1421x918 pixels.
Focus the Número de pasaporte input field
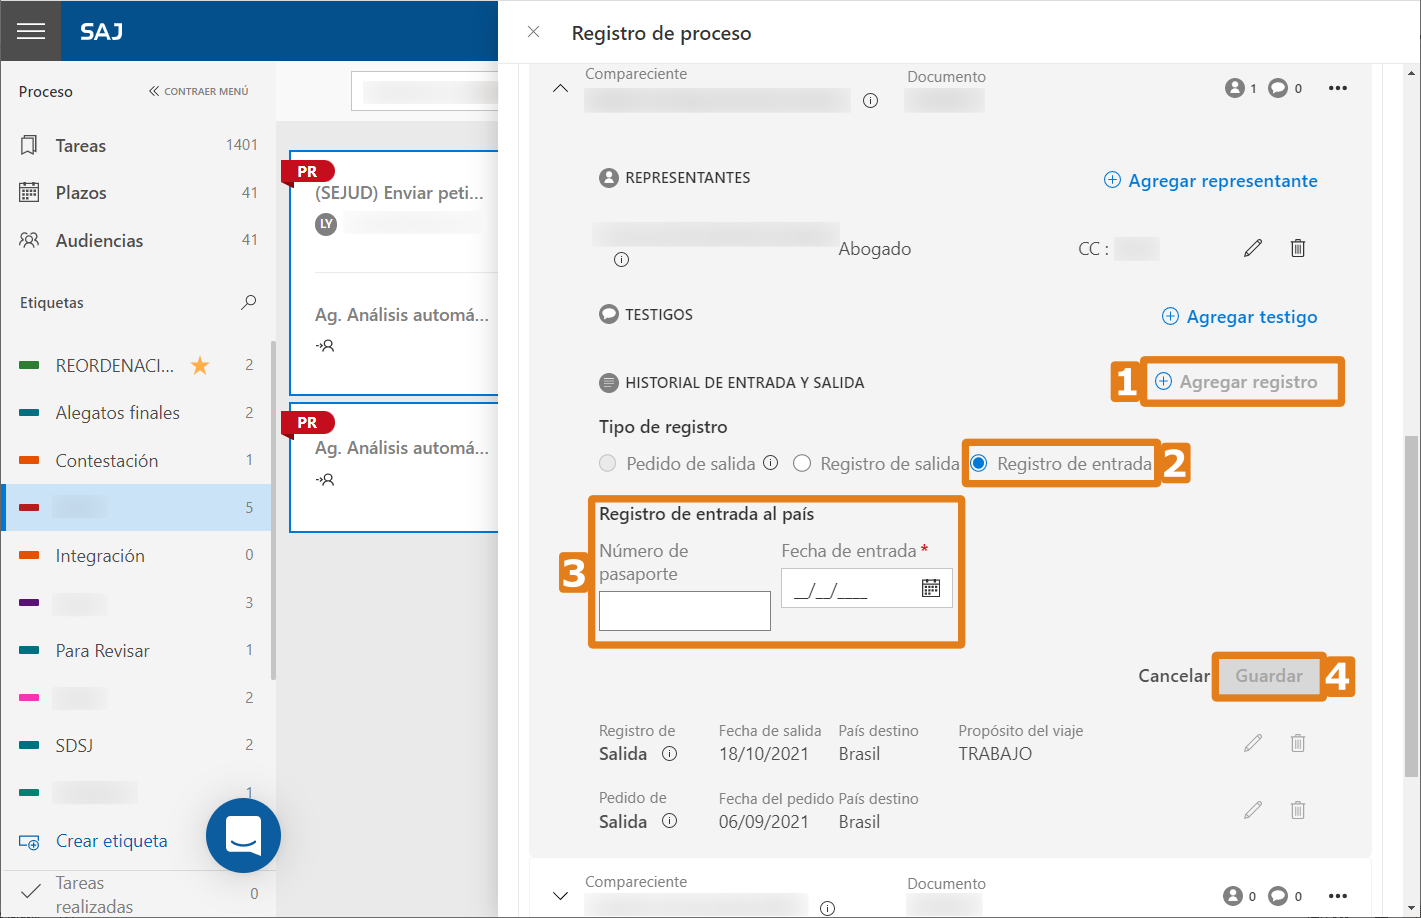pyautogui.click(x=685, y=611)
